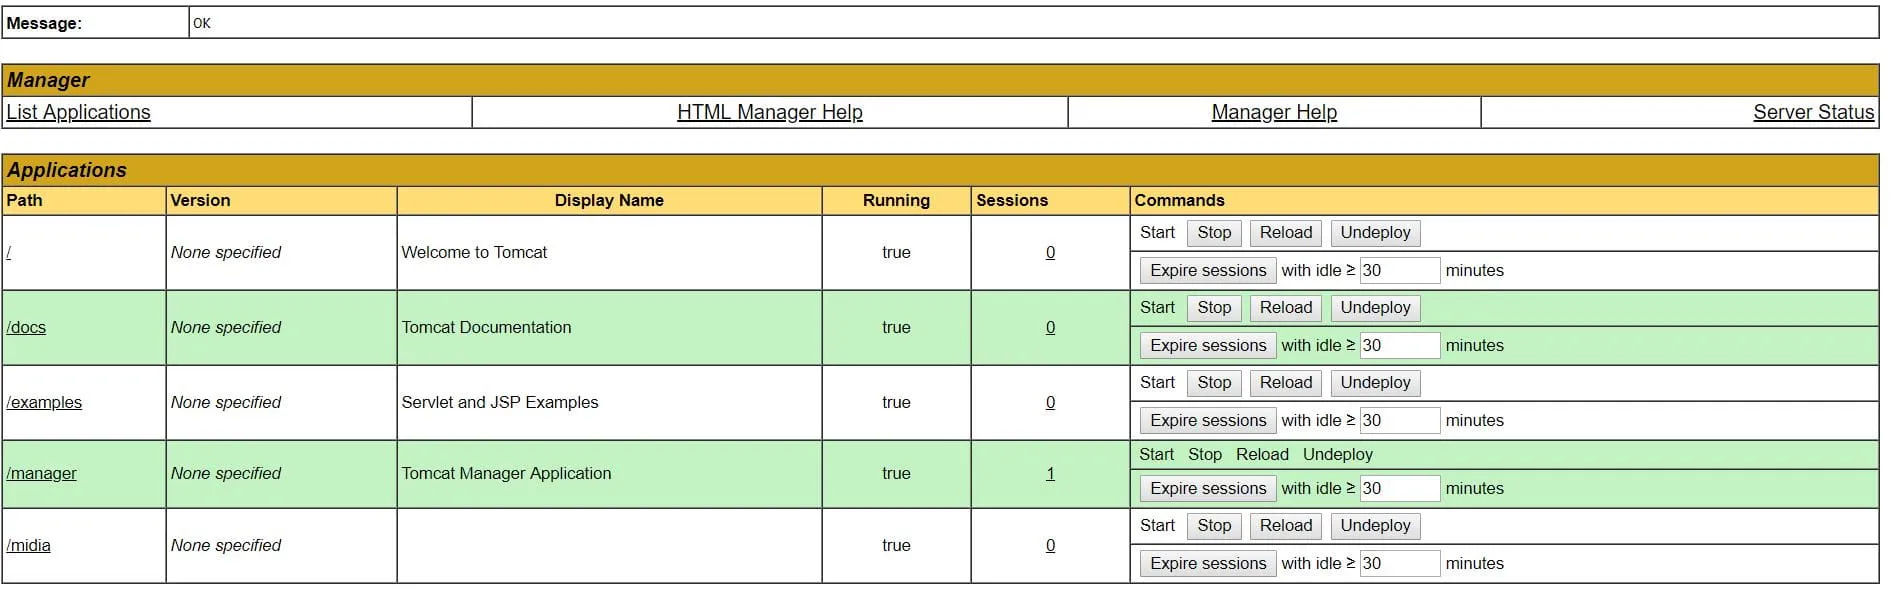Viewport: 1890px width, 590px height.
Task: Open the /examples path link
Action: (44, 403)
